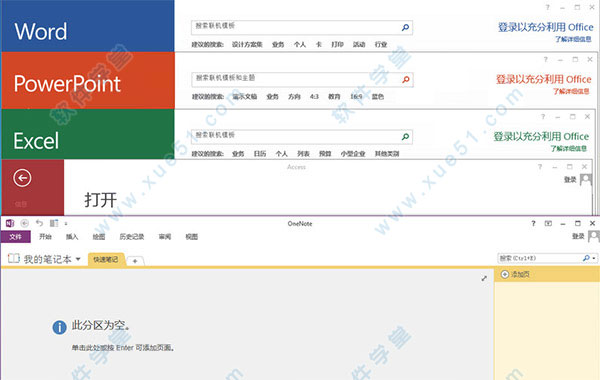
Task: Click PowerPoint suggested search 4:3
Action: coord(314,96)
